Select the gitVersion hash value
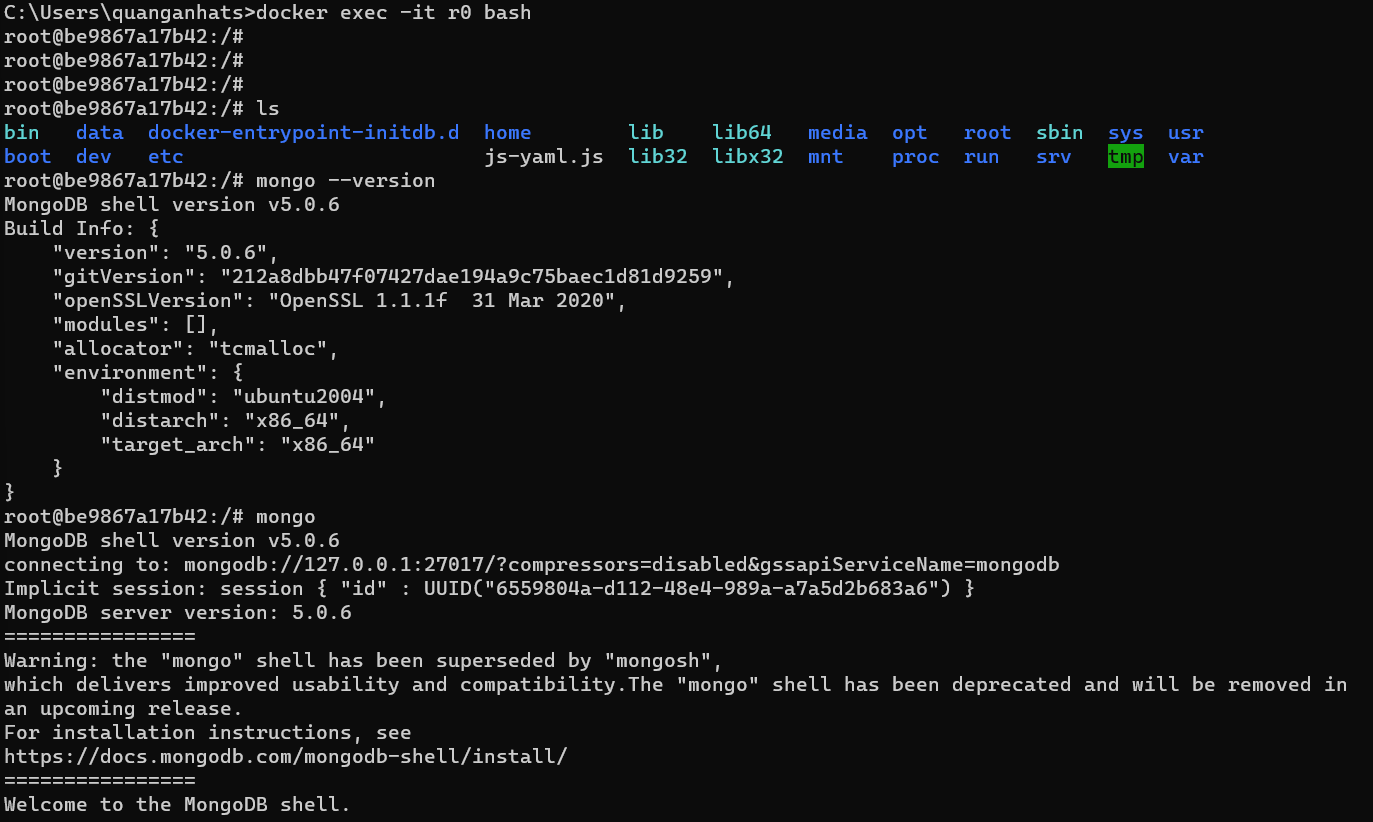Viewport: 1373px width, 822px height. (477, 277)
